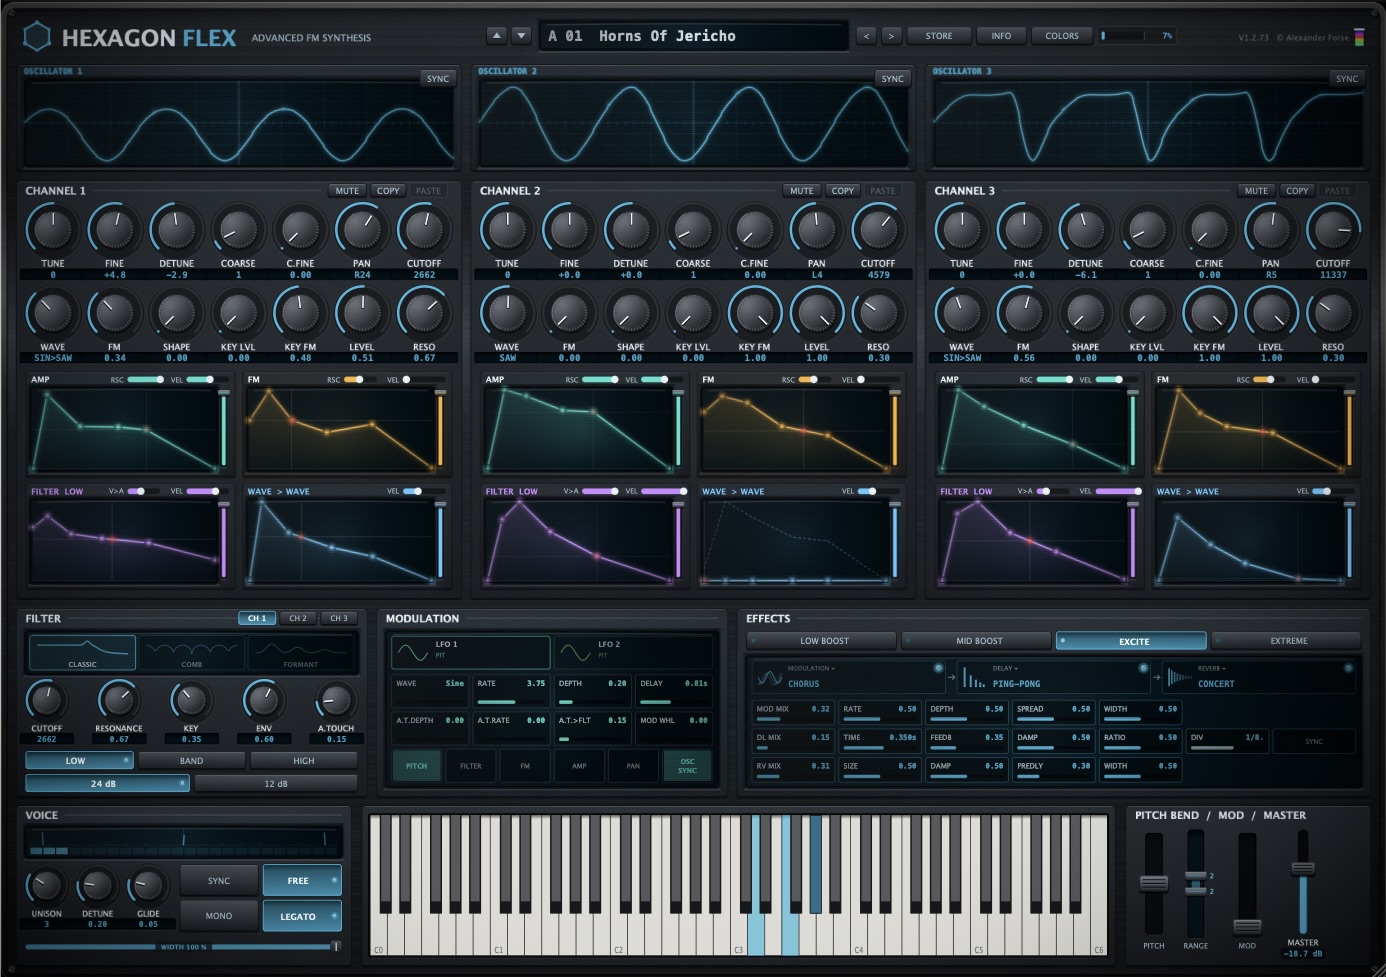Open the Div 1/8 delay division field
Image resolution: width=1386 pixels, height=977 pixels.
pyautogui.click(x=1226, y=740)
